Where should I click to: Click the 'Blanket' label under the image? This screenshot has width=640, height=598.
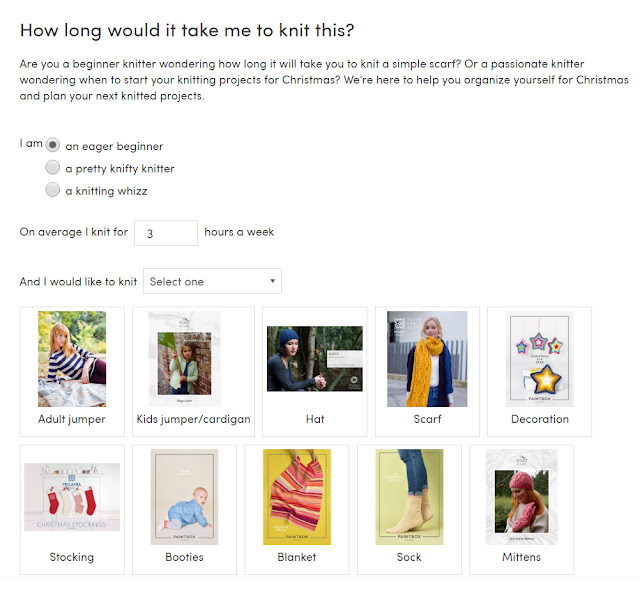pyautogui.click(x=297, y=557)
